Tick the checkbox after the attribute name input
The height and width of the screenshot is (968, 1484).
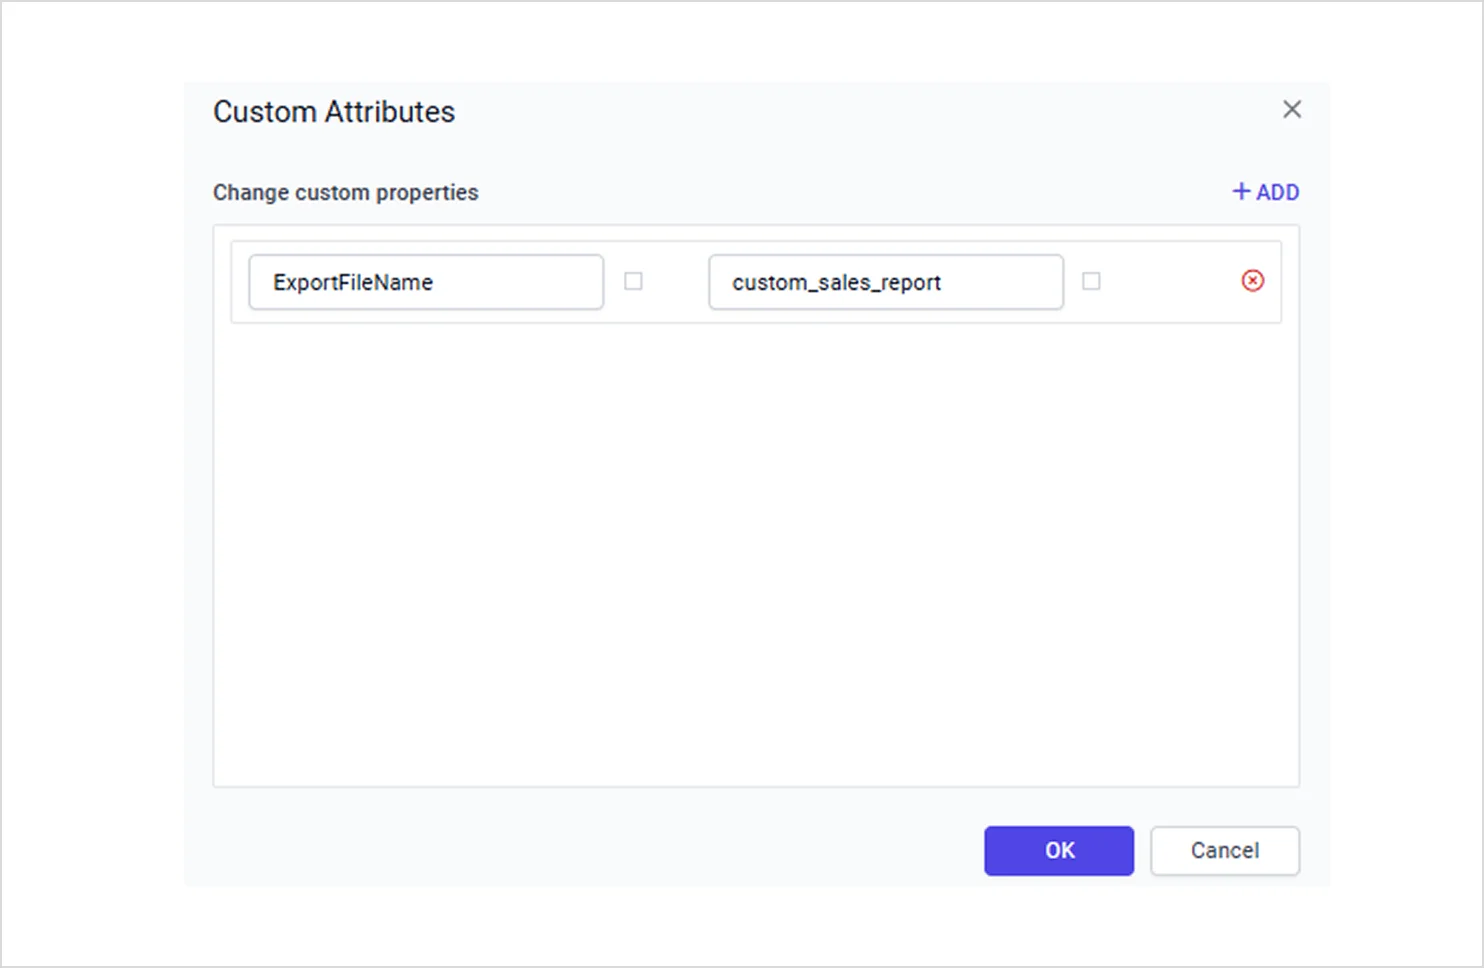(633, 282)
